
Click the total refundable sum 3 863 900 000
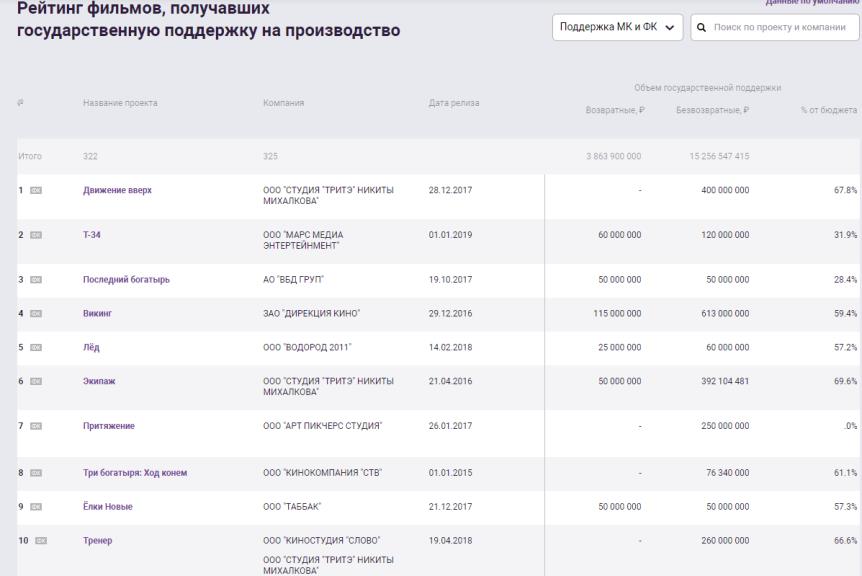614,156
